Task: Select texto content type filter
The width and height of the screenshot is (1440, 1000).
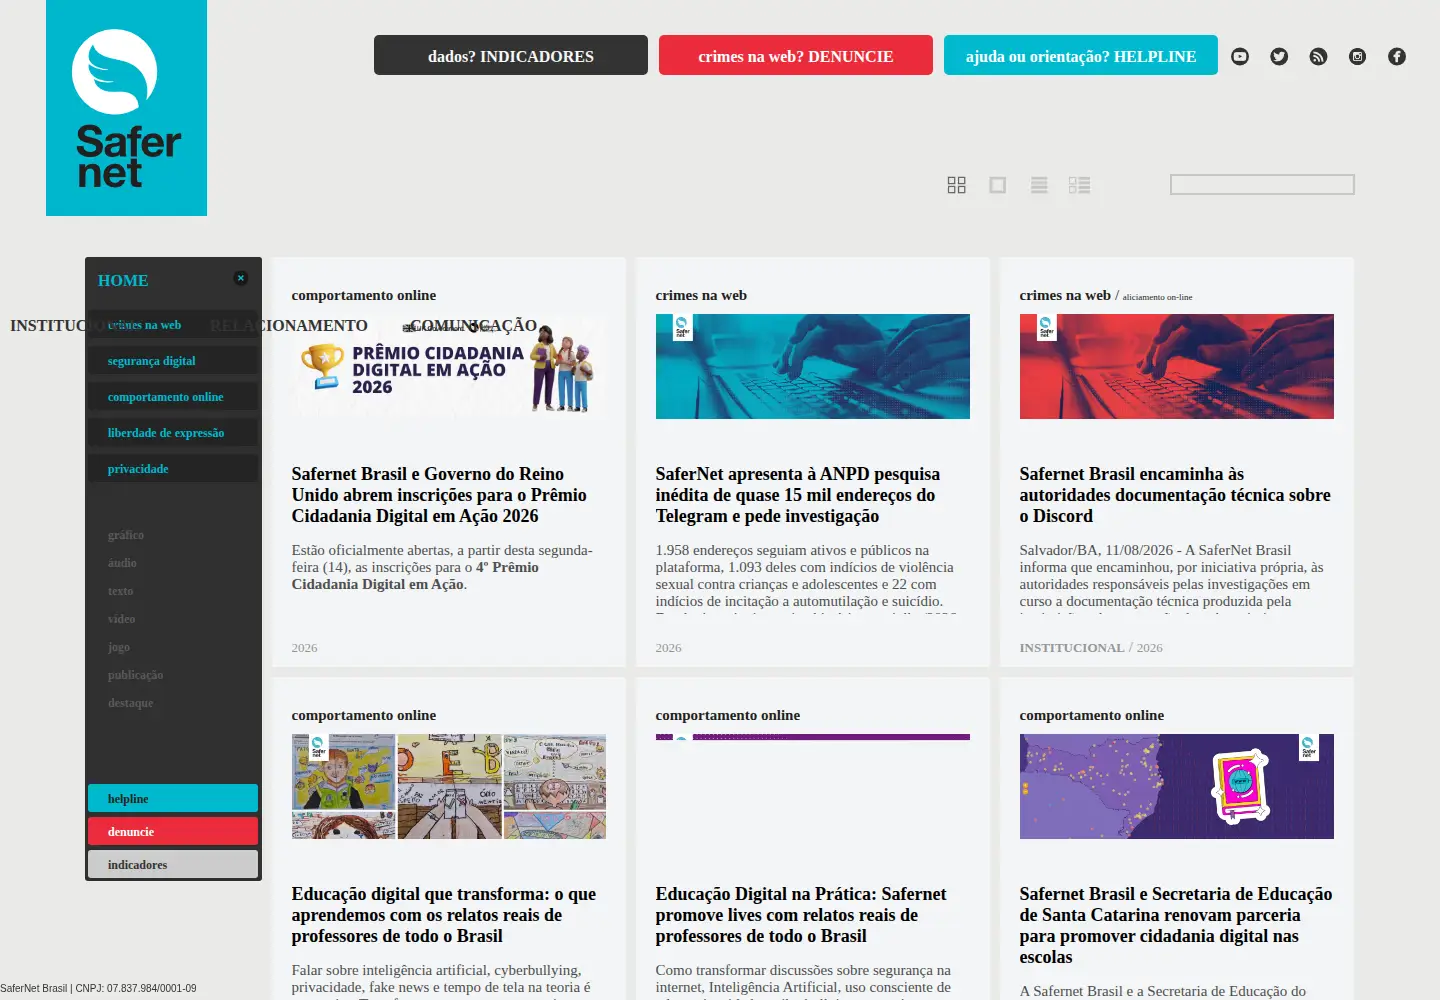Action: click(120, 591)
